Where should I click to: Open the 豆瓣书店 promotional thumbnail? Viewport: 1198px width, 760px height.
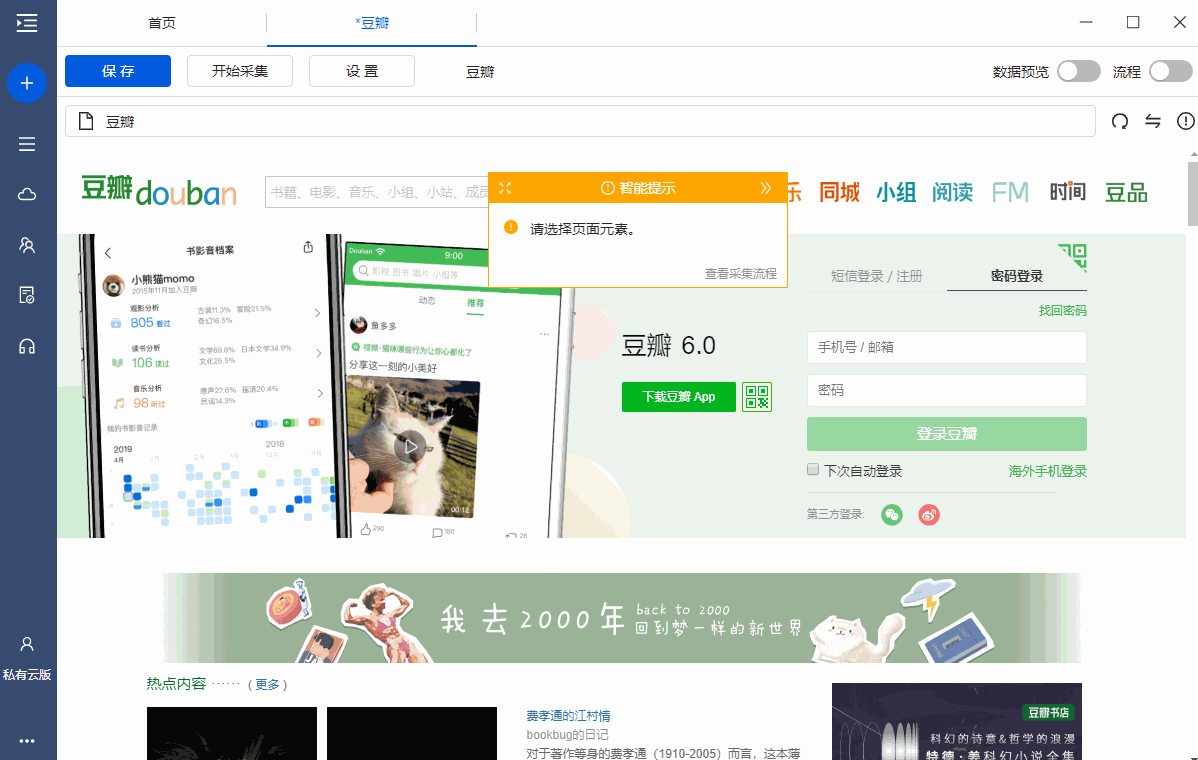tap(957, 721)
